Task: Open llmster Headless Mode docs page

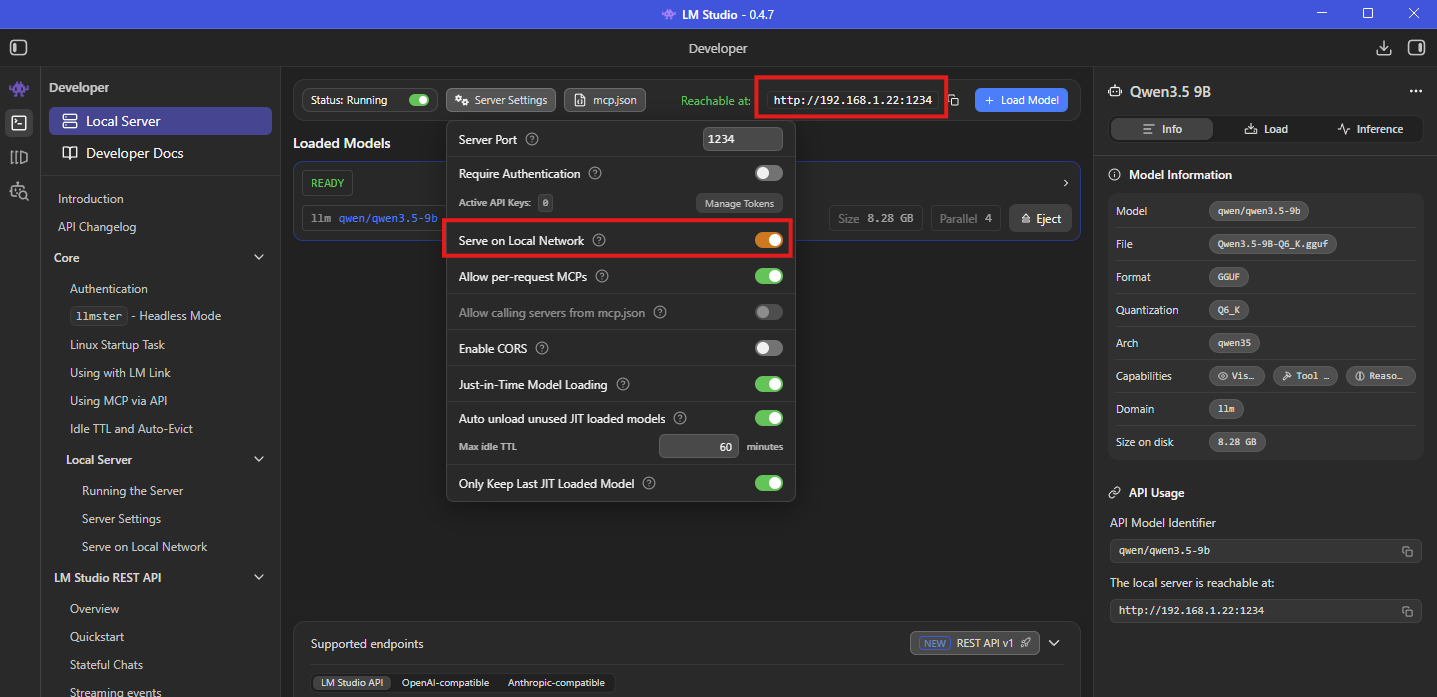Action: coord(146,316)
